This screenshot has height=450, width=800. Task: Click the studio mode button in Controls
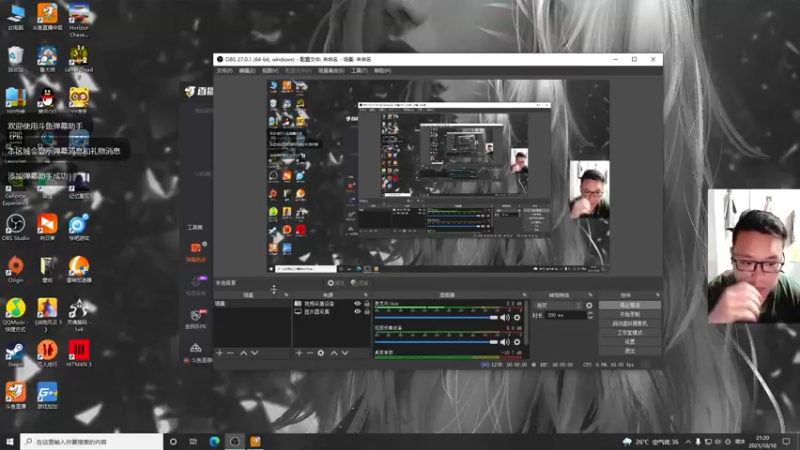coord(630,333)
